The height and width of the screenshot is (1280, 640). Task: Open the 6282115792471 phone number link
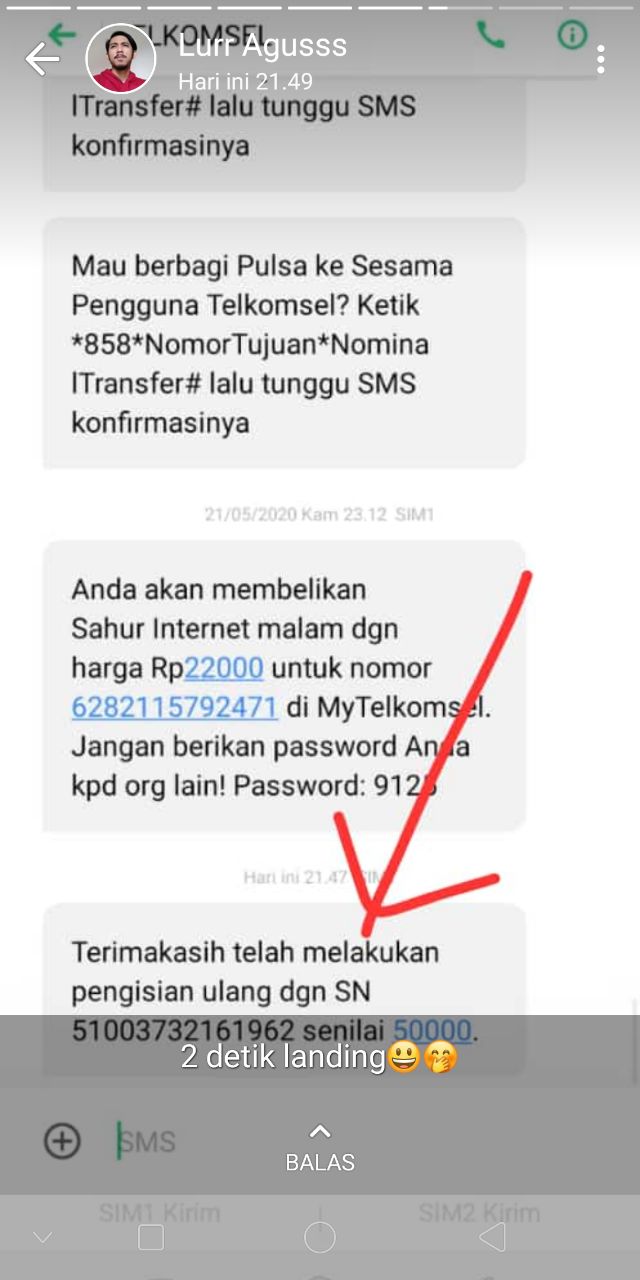[174, 707]
